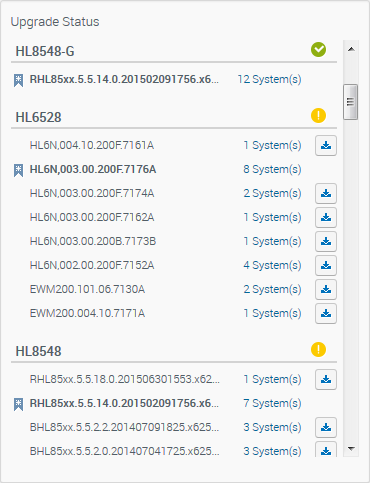370x483 pixels.
Task: Click scrollbar up arrow
Action: click(x=351, y=49)
